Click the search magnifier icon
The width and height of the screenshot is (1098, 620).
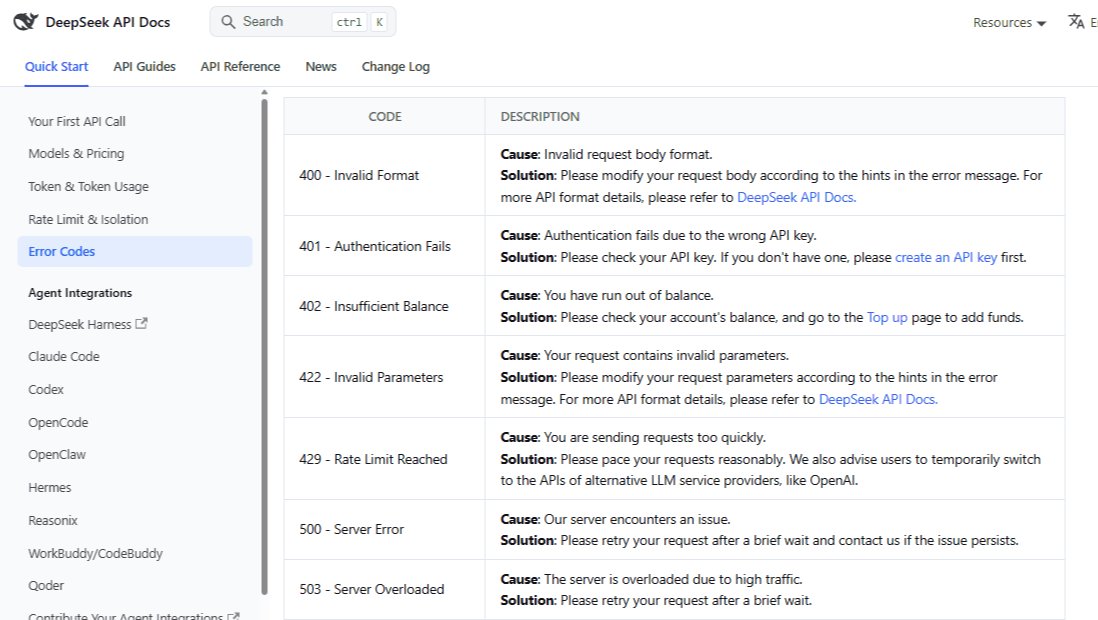coord(228,22)
